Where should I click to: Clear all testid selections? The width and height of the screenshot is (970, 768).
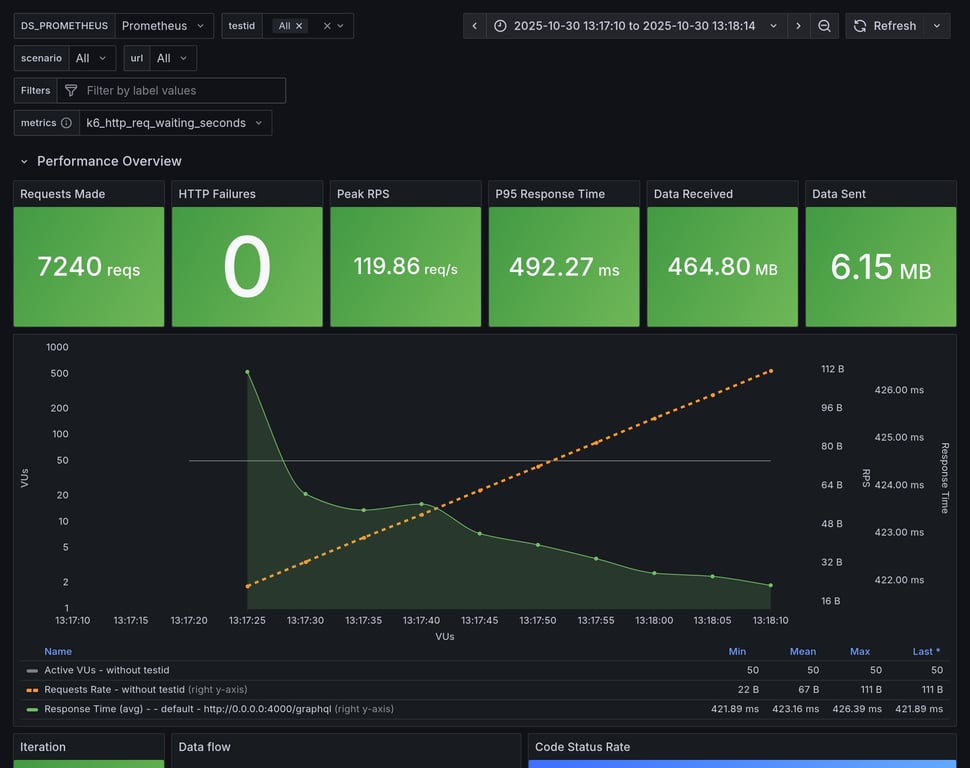327,26
